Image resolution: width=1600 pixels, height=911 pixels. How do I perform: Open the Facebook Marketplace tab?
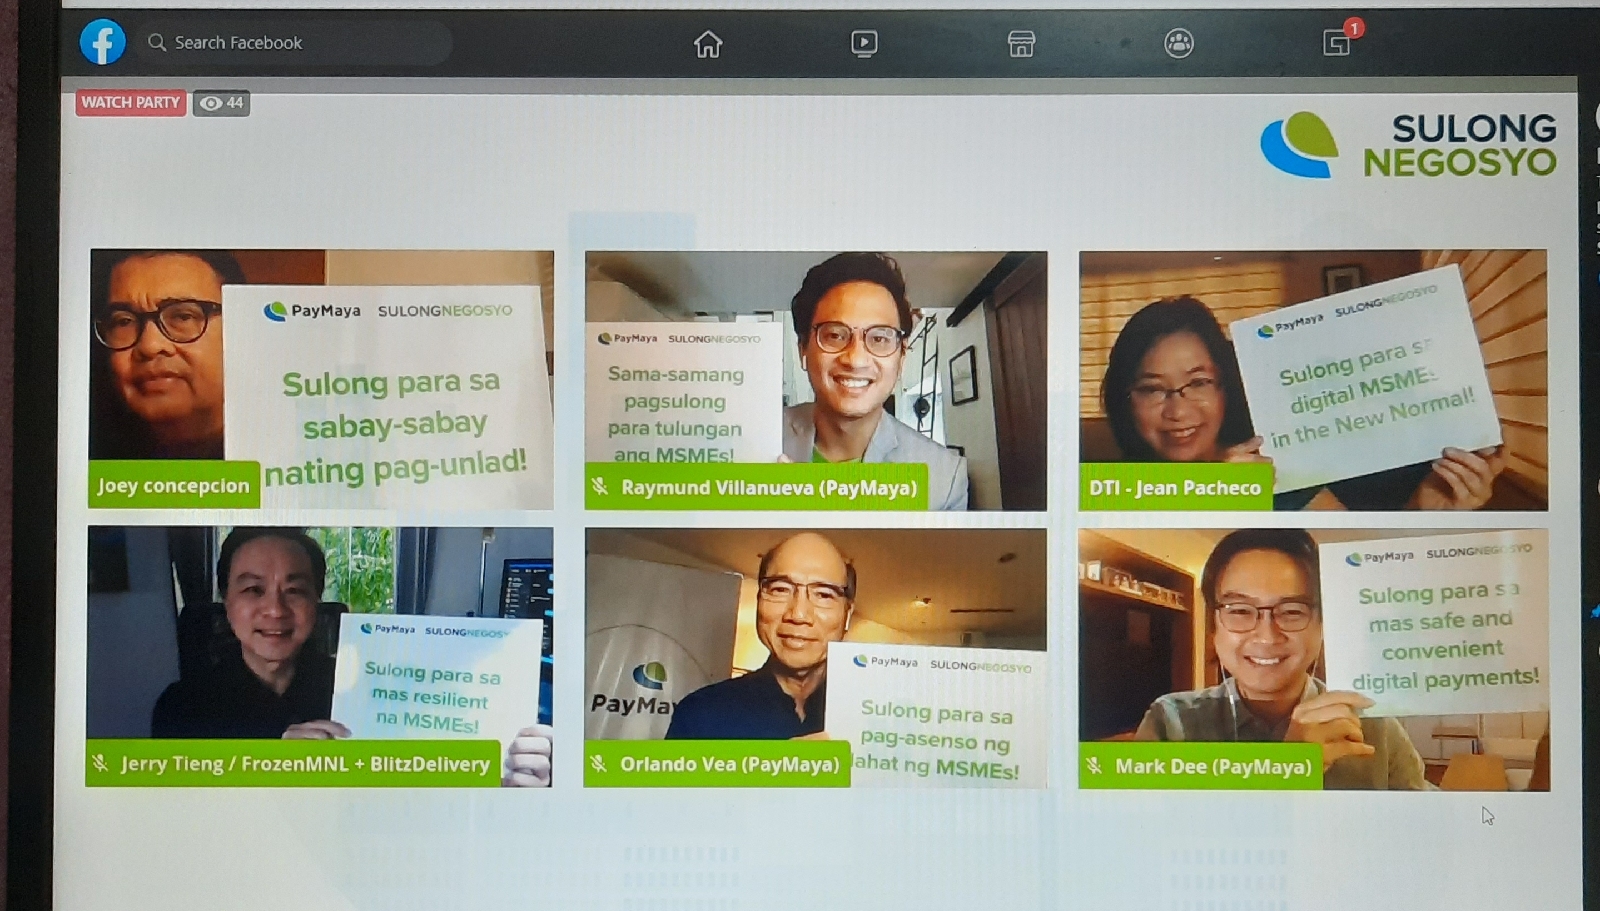click(1021, 43)
